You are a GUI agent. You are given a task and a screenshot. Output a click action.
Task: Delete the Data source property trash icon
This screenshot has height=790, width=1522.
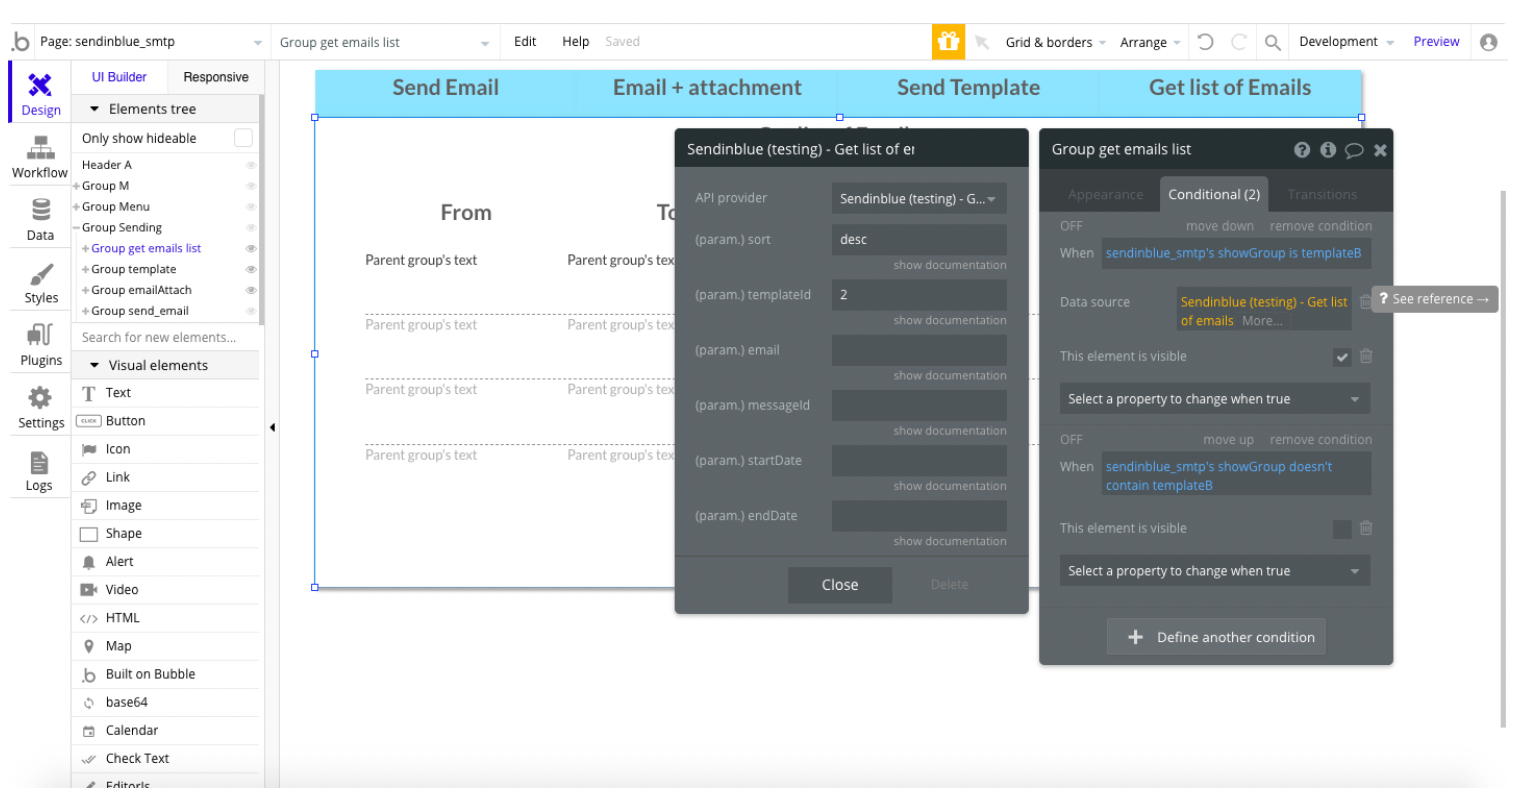1365,302
